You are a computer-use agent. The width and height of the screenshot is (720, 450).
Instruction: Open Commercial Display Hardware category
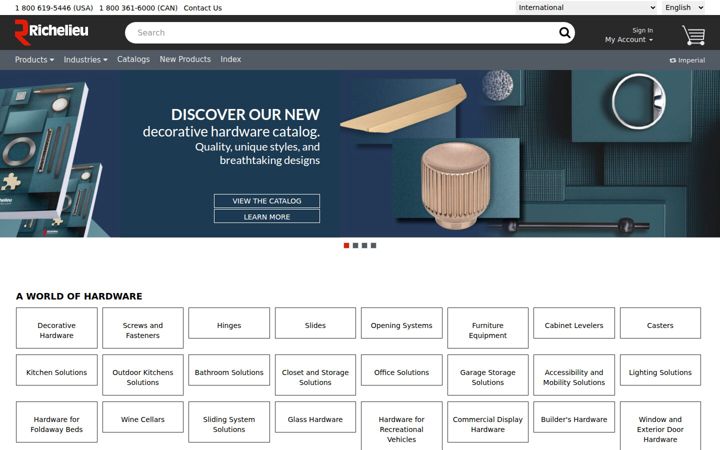488,422
